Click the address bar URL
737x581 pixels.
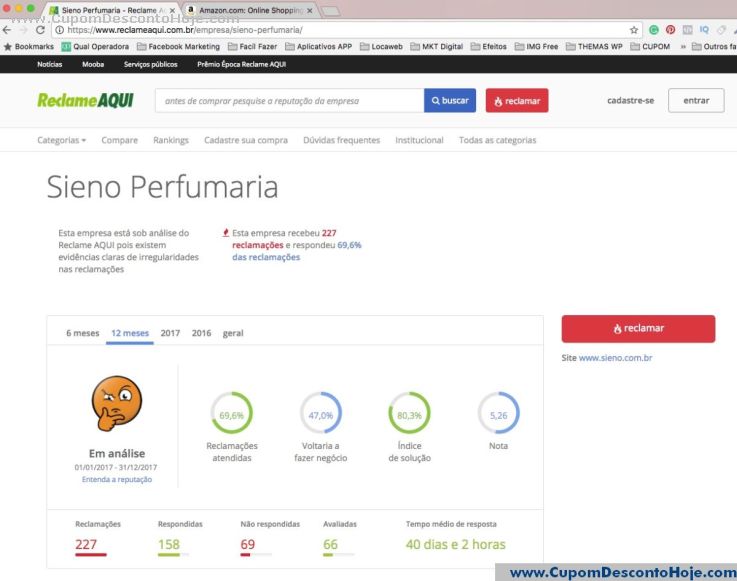pos(185,30)
